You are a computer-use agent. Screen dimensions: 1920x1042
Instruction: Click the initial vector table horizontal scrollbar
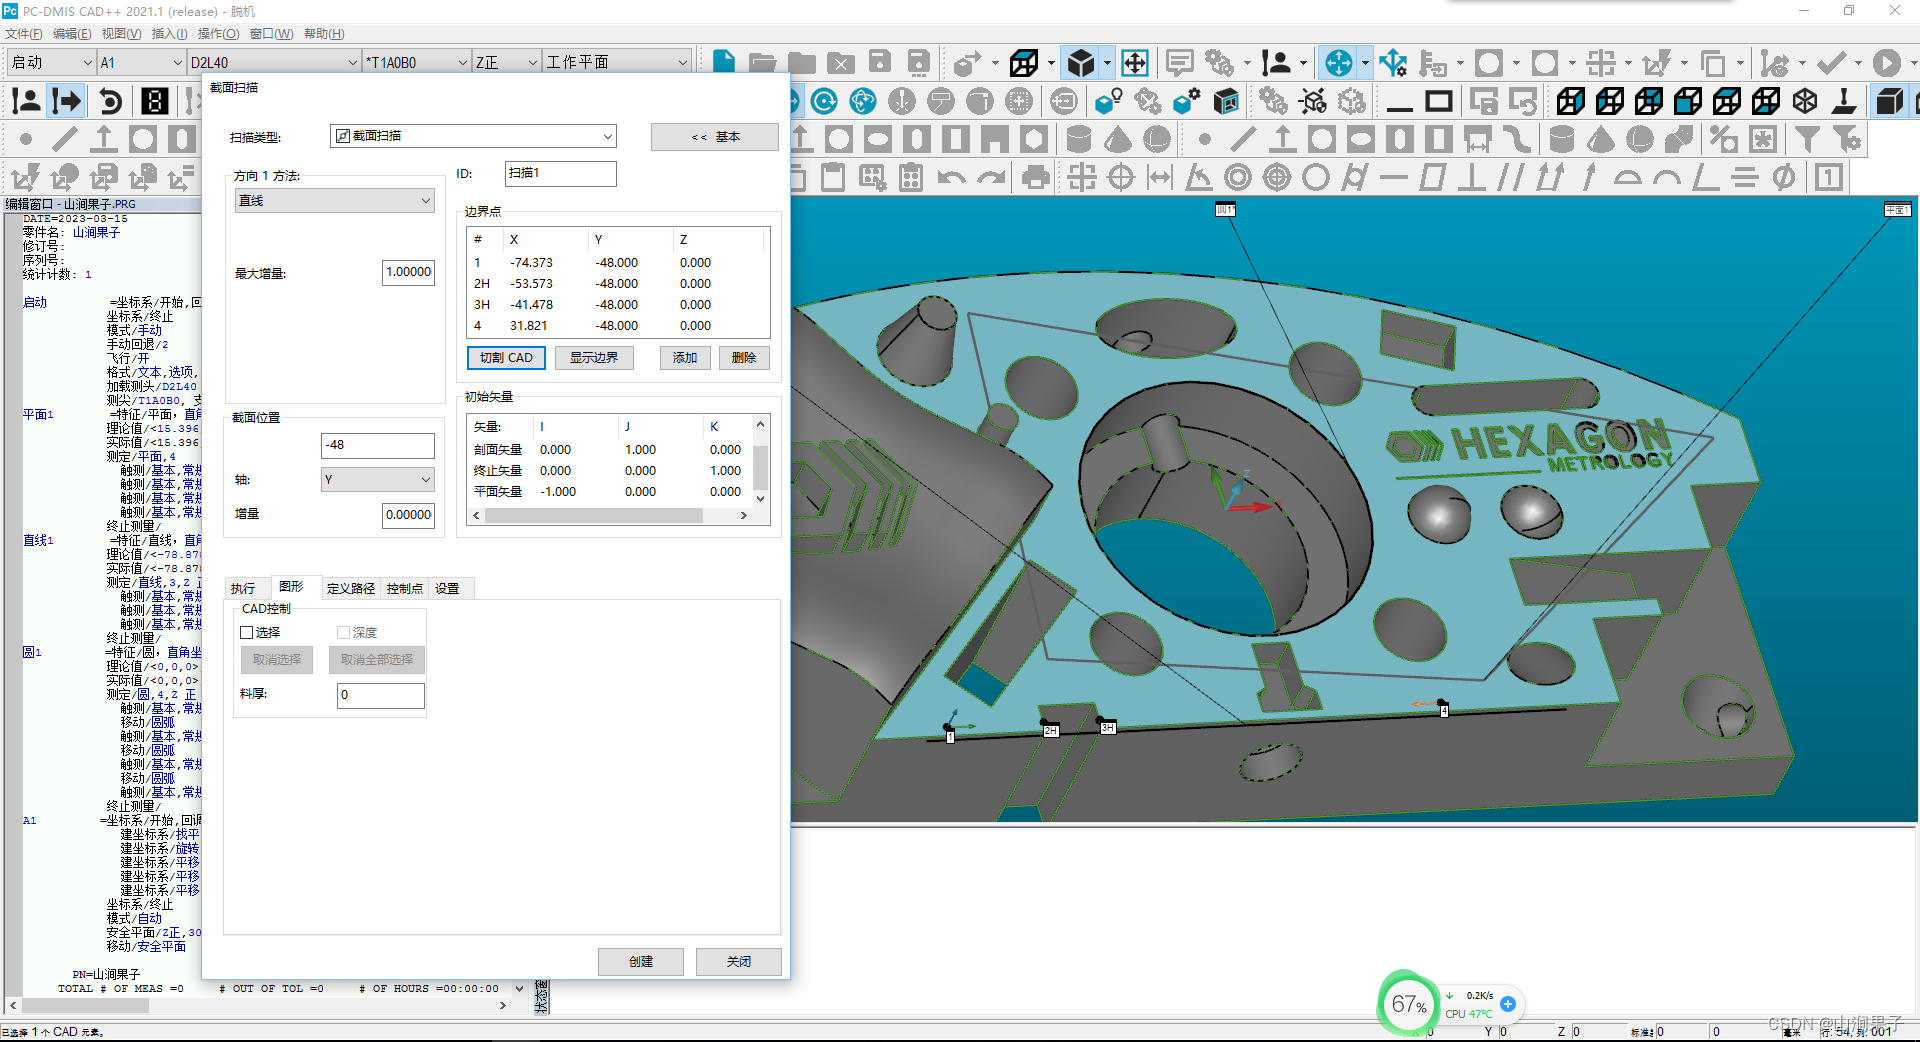610,516
